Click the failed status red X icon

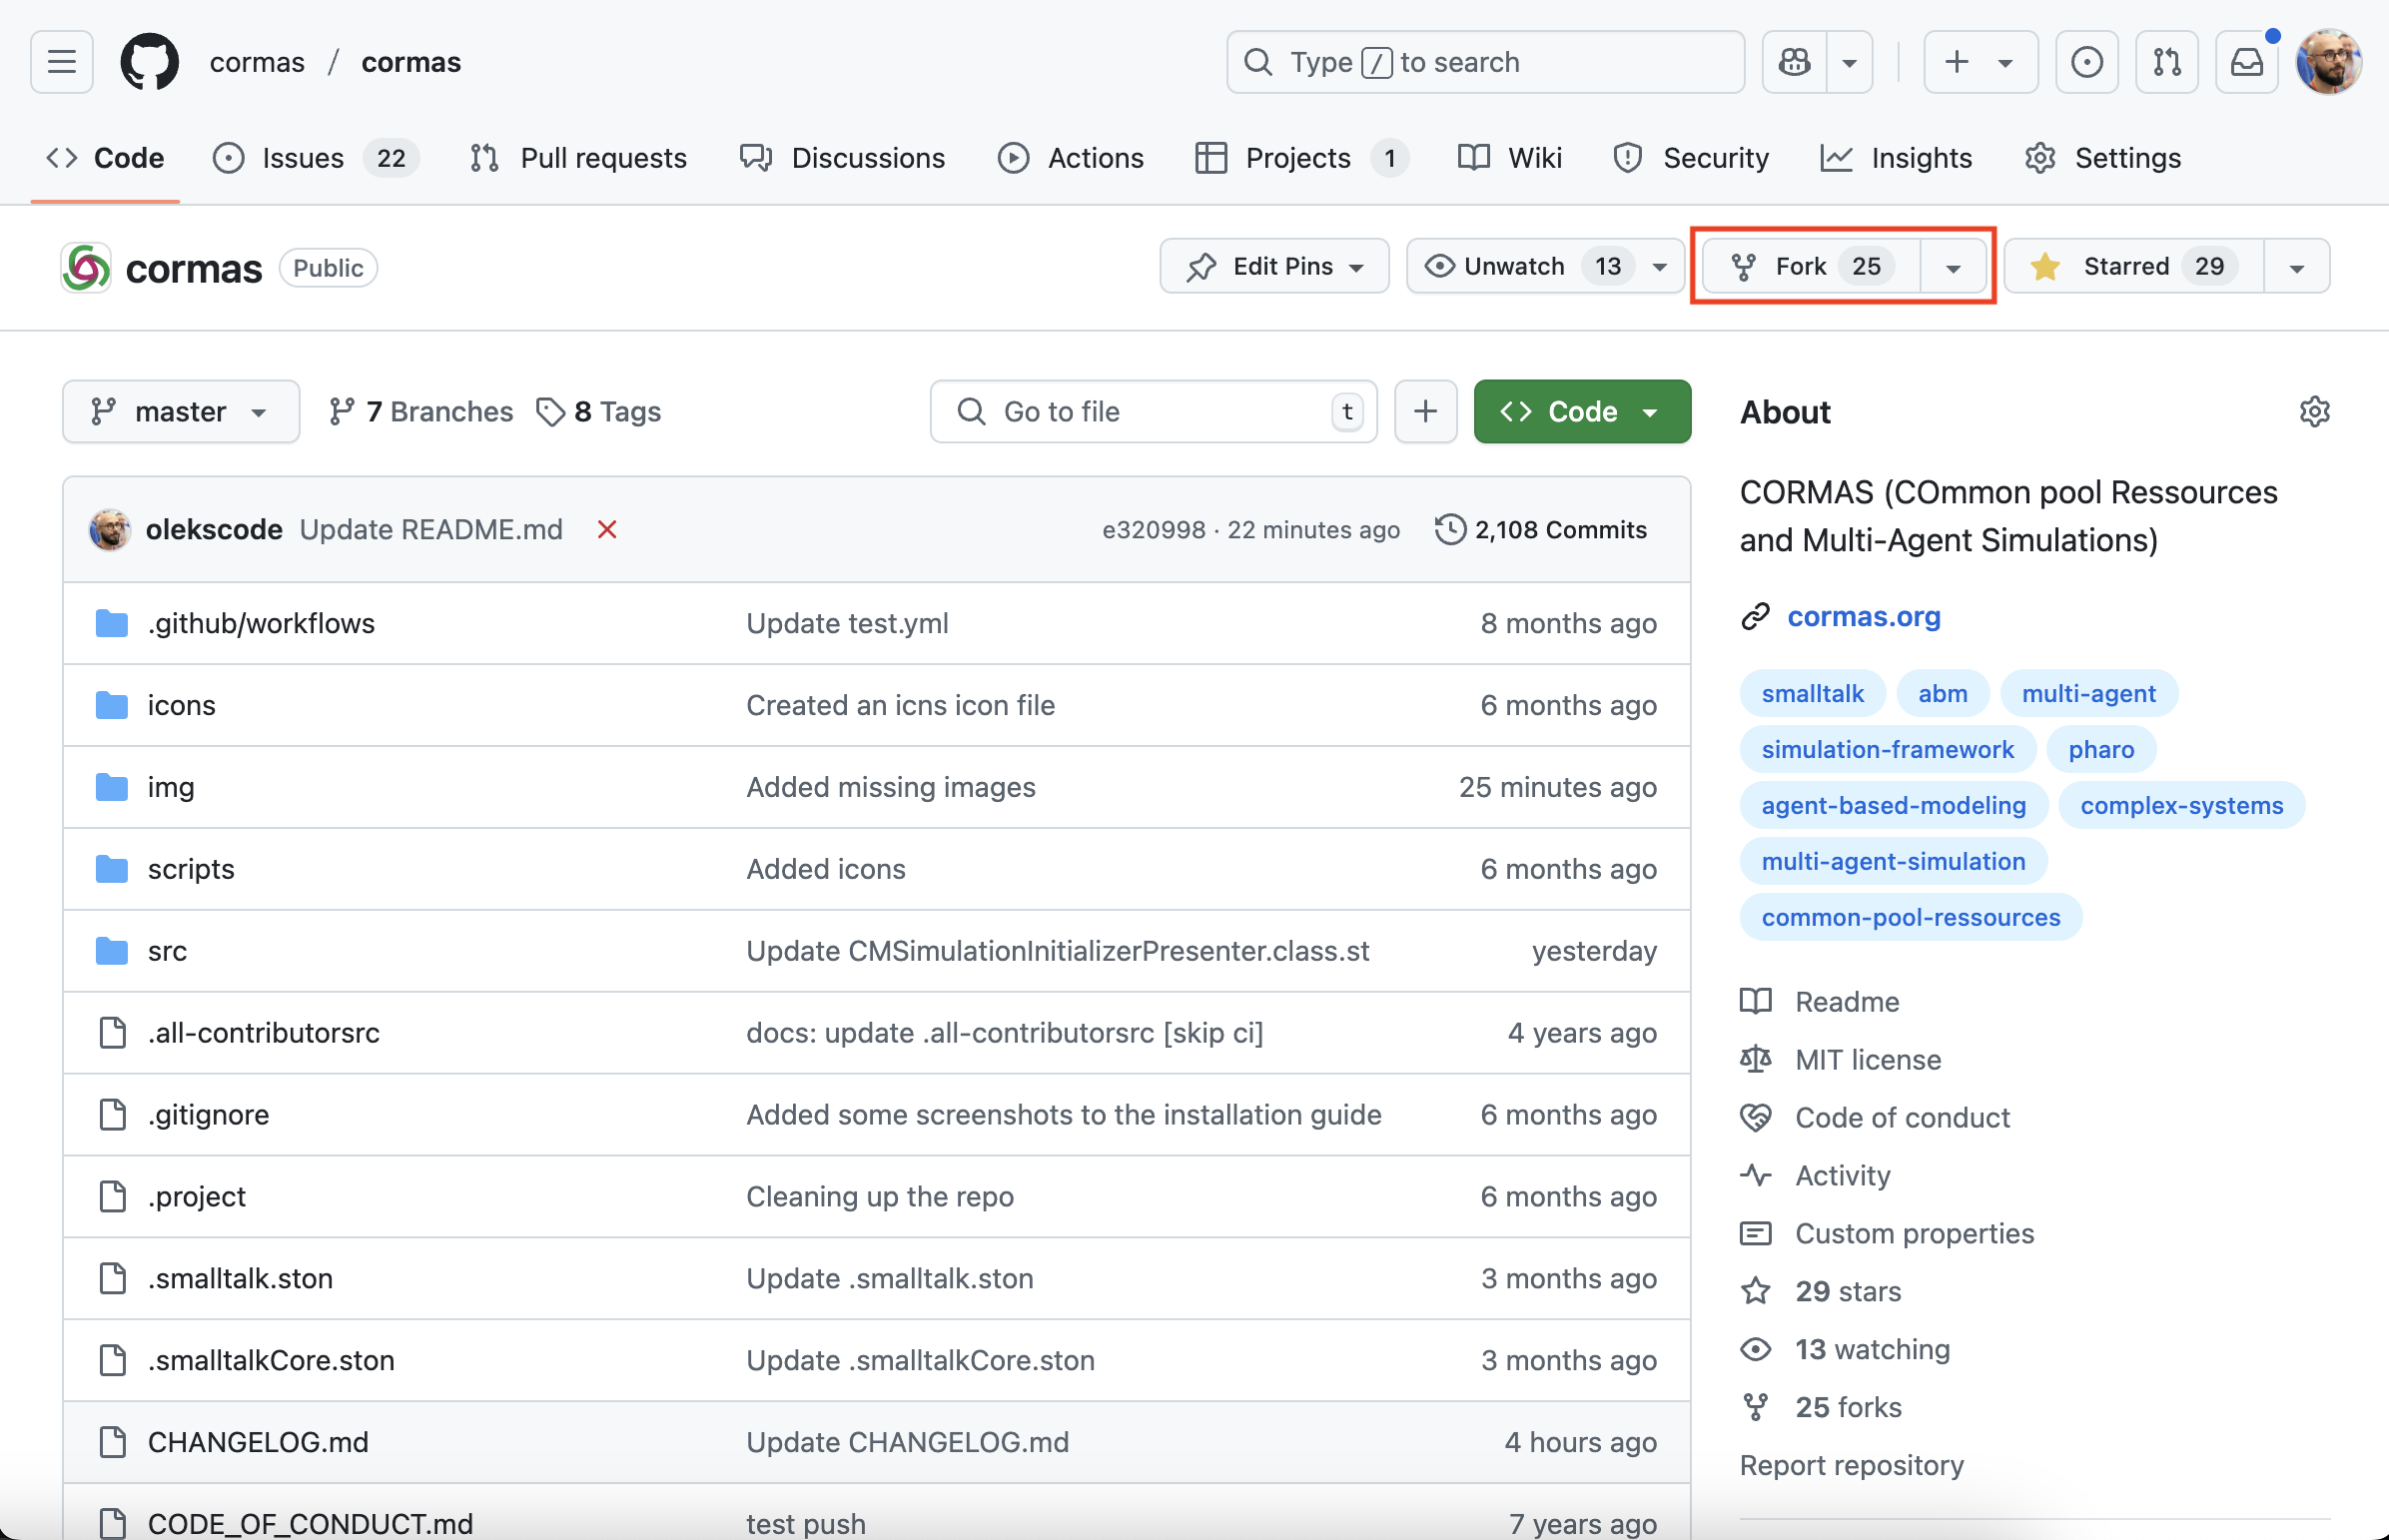click(607, 529)
